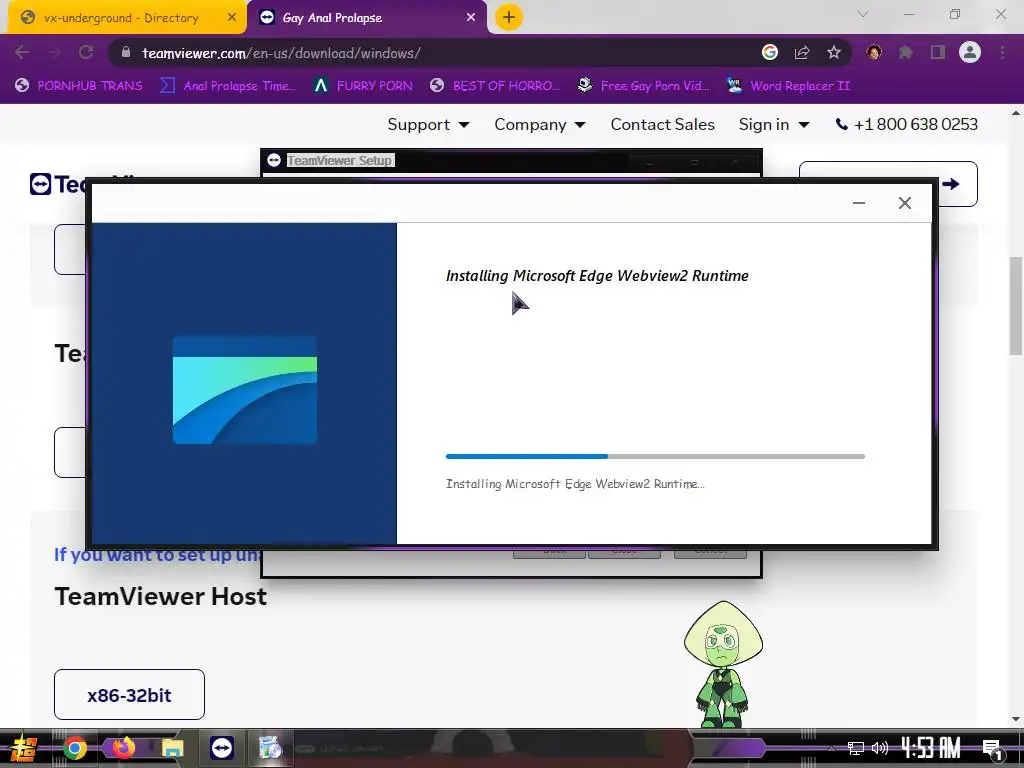Screen dimensions: 1024x768
Task: Open the share page icon
Action: coord(802,52)
